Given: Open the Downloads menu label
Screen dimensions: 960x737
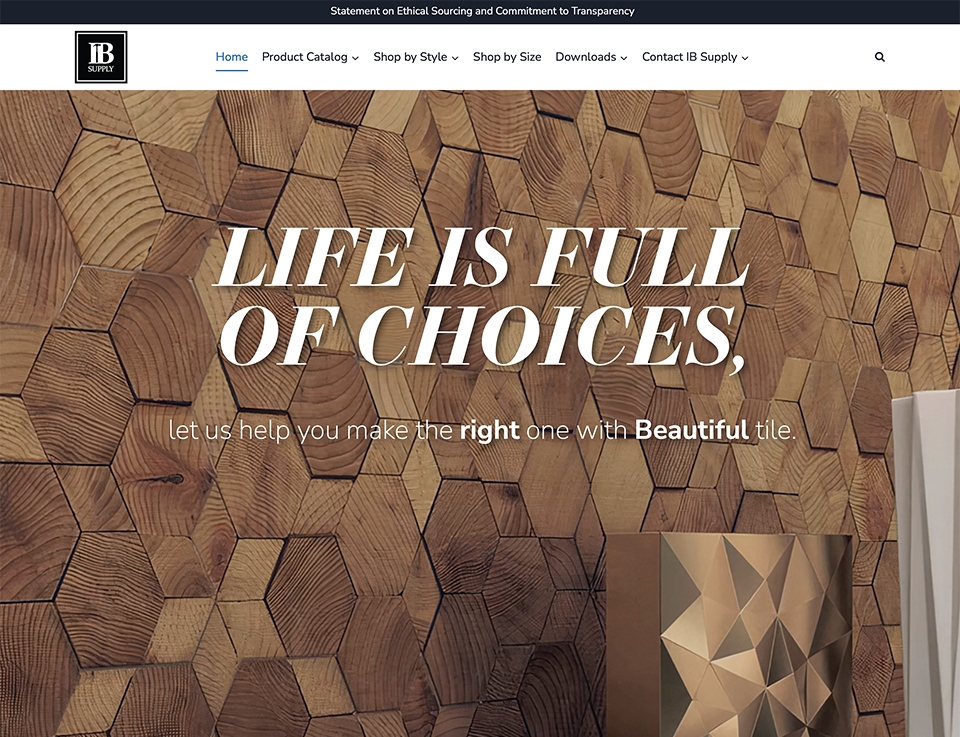Looking at the screenshot, I should pos(585,57).
